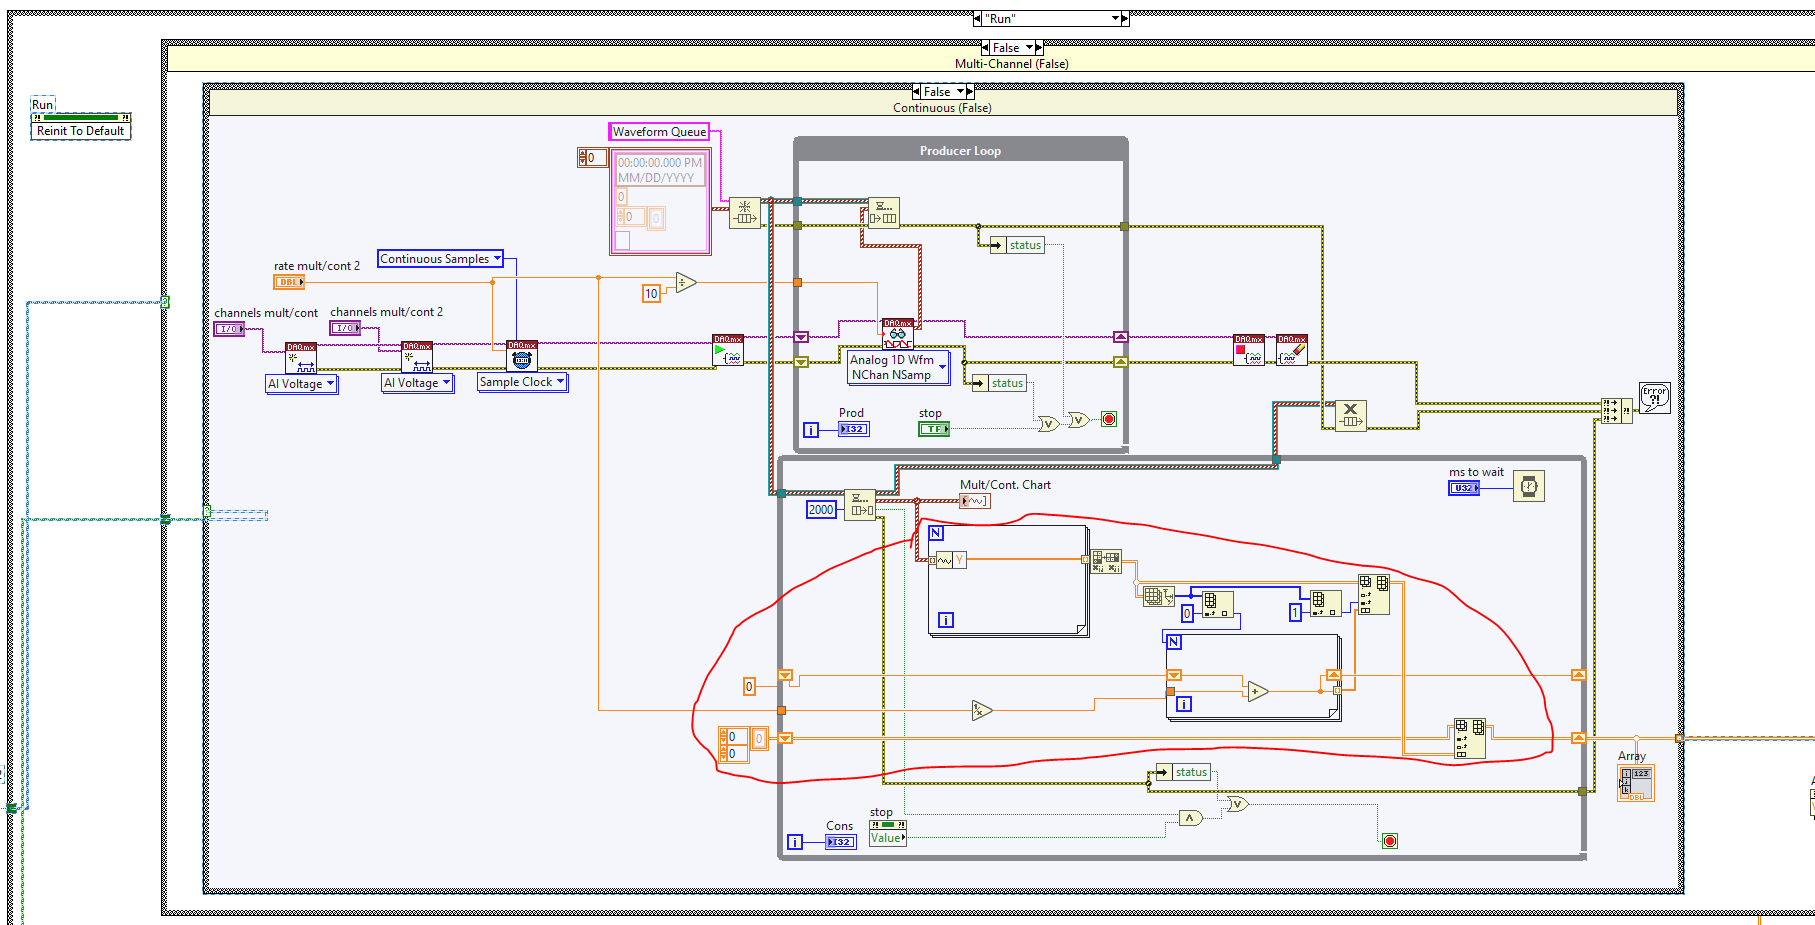Click the DAQmx Clear Task icon
The width and height of the screenshot is (1815, 925).
[x=1292, y=350]
